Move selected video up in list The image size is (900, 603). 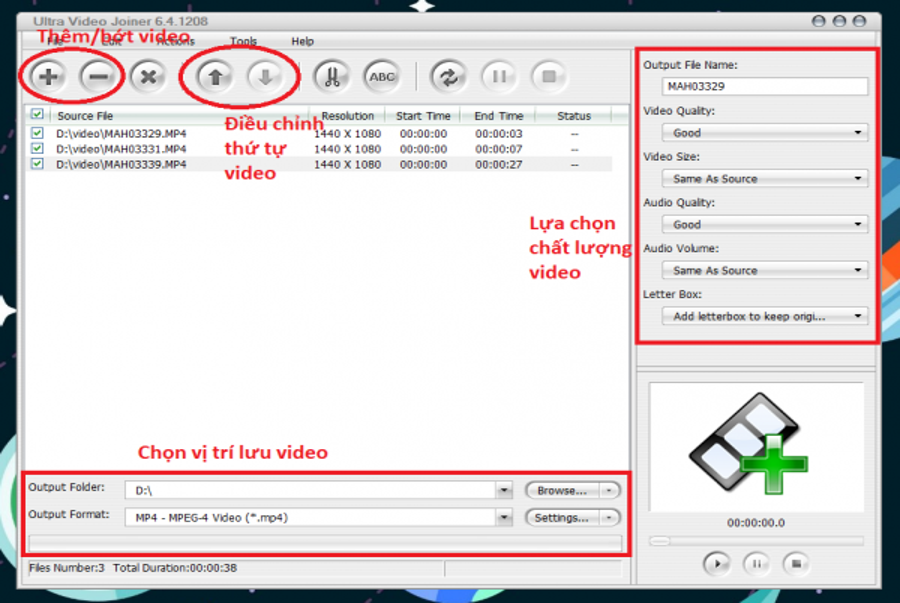(215, 76)
